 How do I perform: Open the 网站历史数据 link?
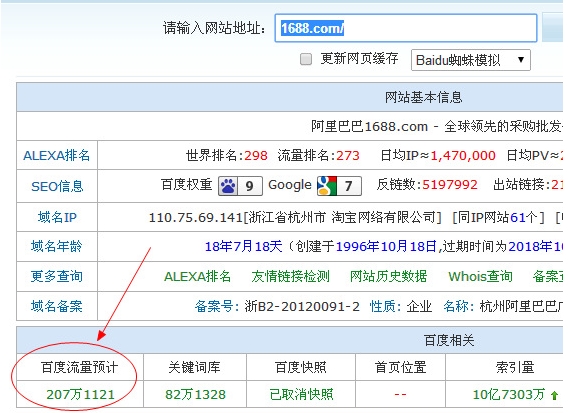[388, 276]
